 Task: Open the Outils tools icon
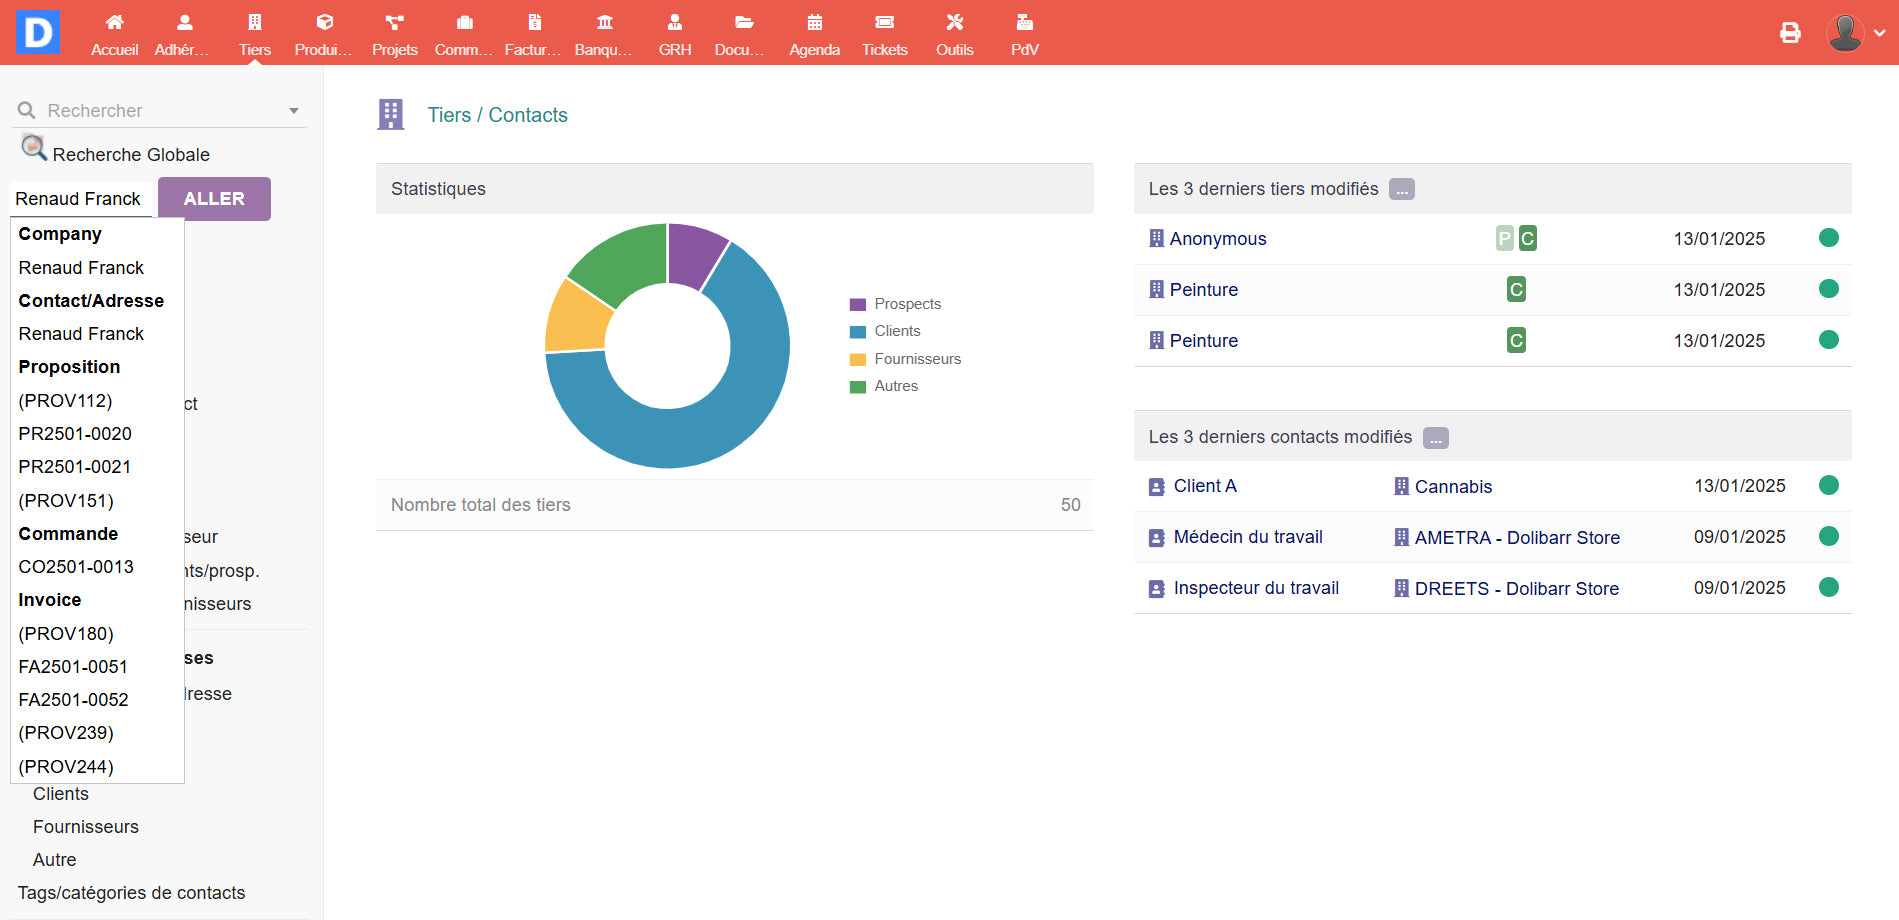click(954, 23)
